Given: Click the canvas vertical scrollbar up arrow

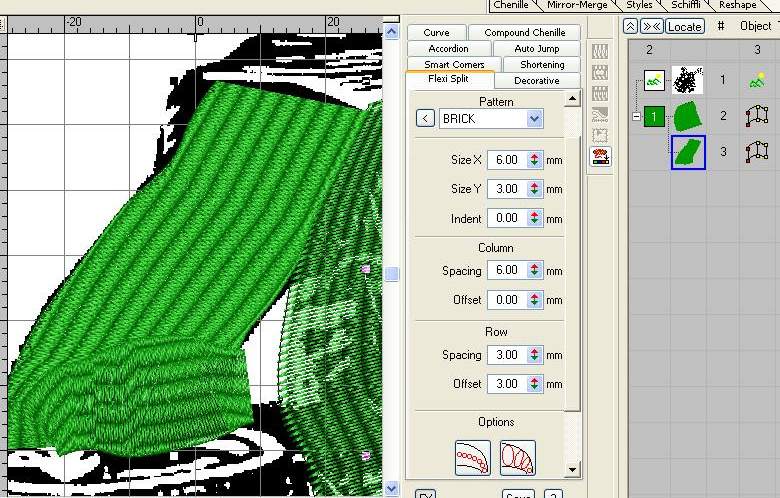Looking at the screenshot, I should tap(391, 32).
